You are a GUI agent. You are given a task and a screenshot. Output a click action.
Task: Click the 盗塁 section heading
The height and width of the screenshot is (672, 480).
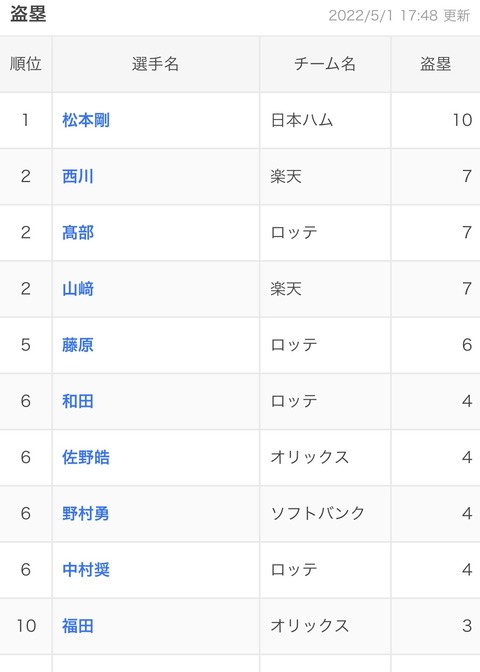pos(28,14)
